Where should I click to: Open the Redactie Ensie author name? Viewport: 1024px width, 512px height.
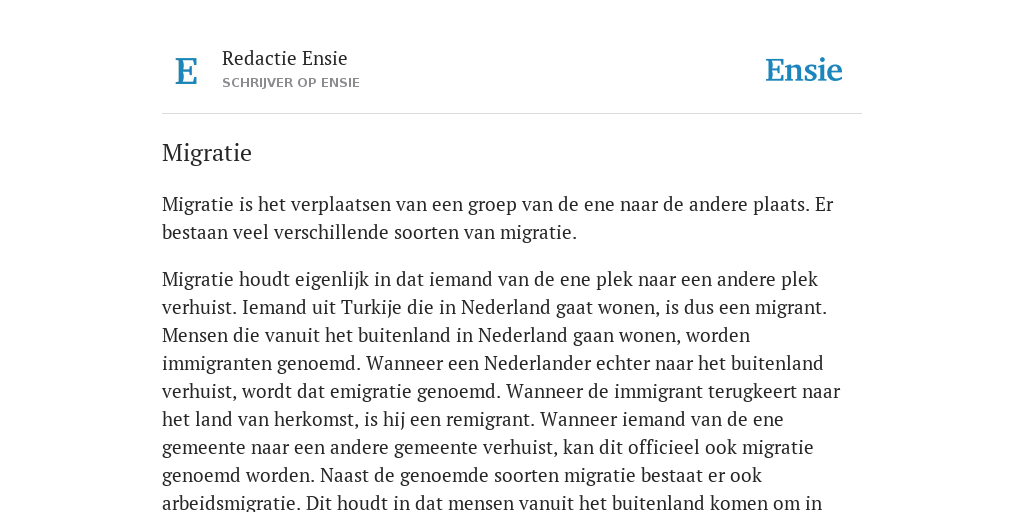point(284,58)
